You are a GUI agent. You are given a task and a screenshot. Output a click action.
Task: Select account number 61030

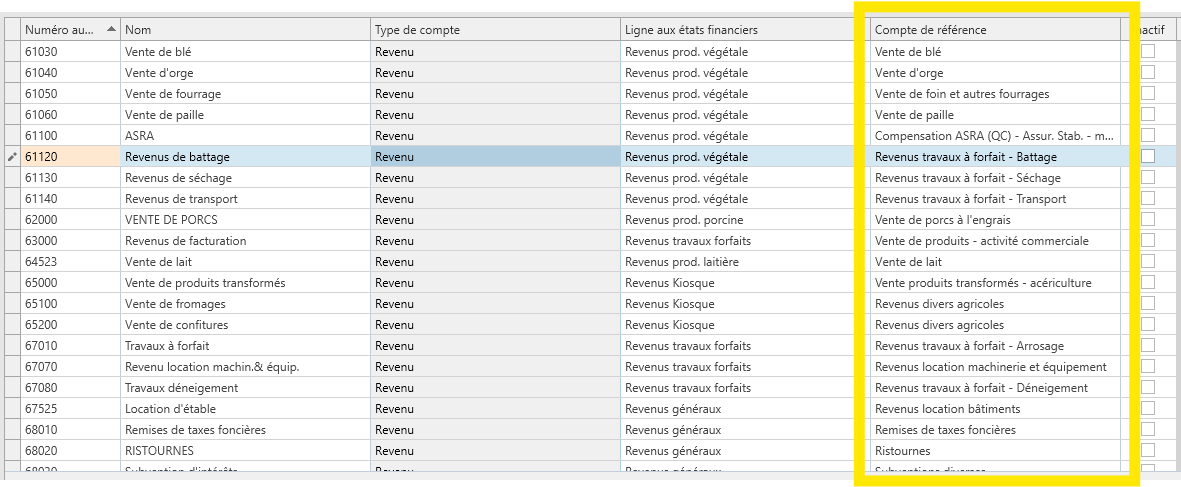[70, 52]
